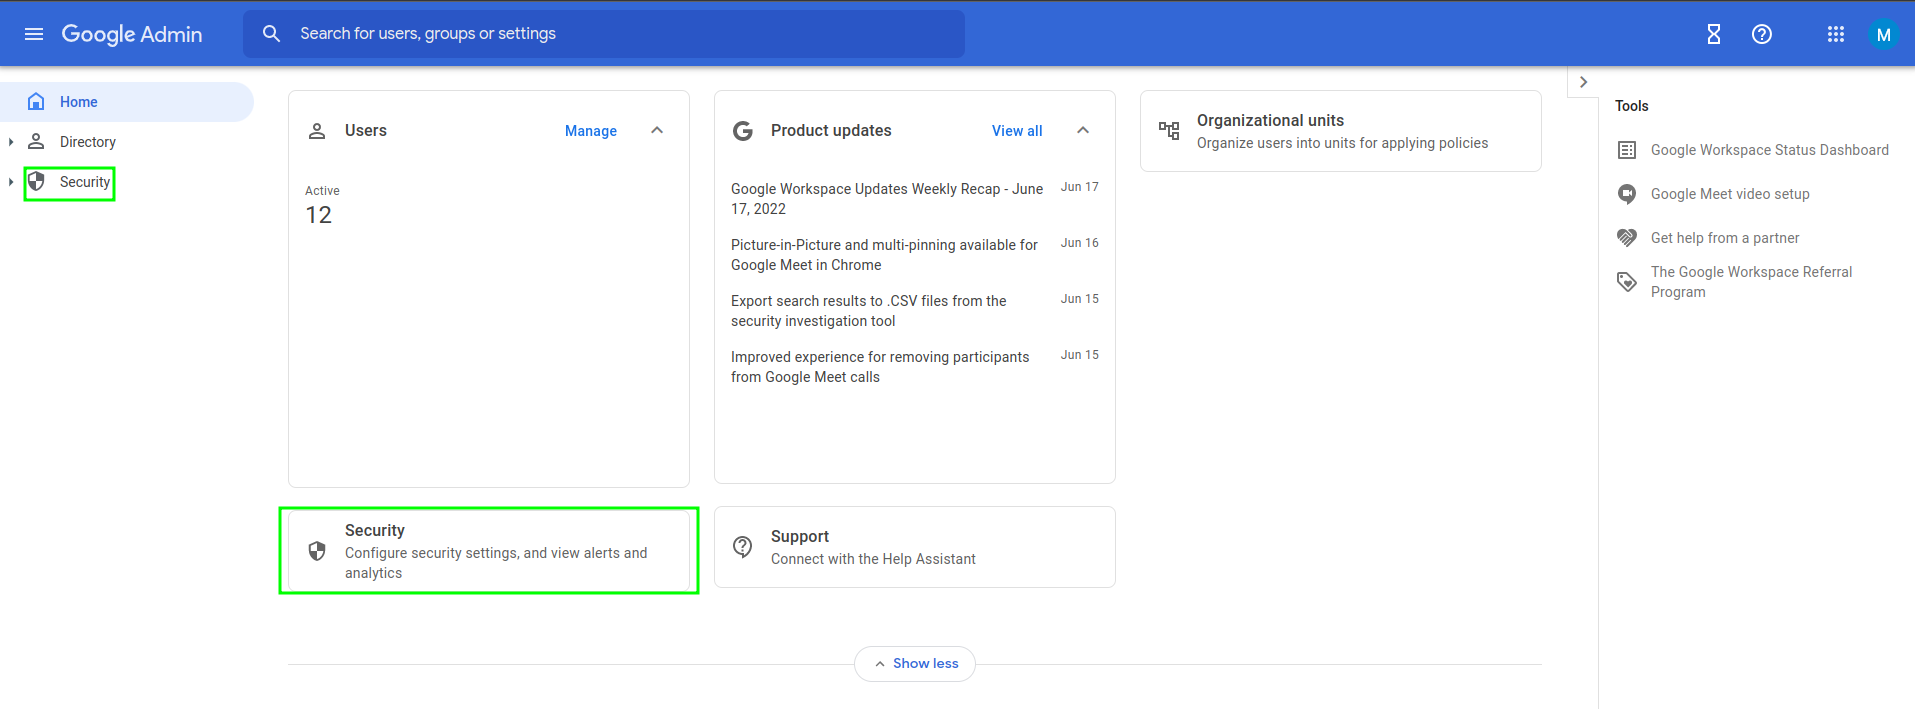Click the Manage users link

tap(590, 131)
